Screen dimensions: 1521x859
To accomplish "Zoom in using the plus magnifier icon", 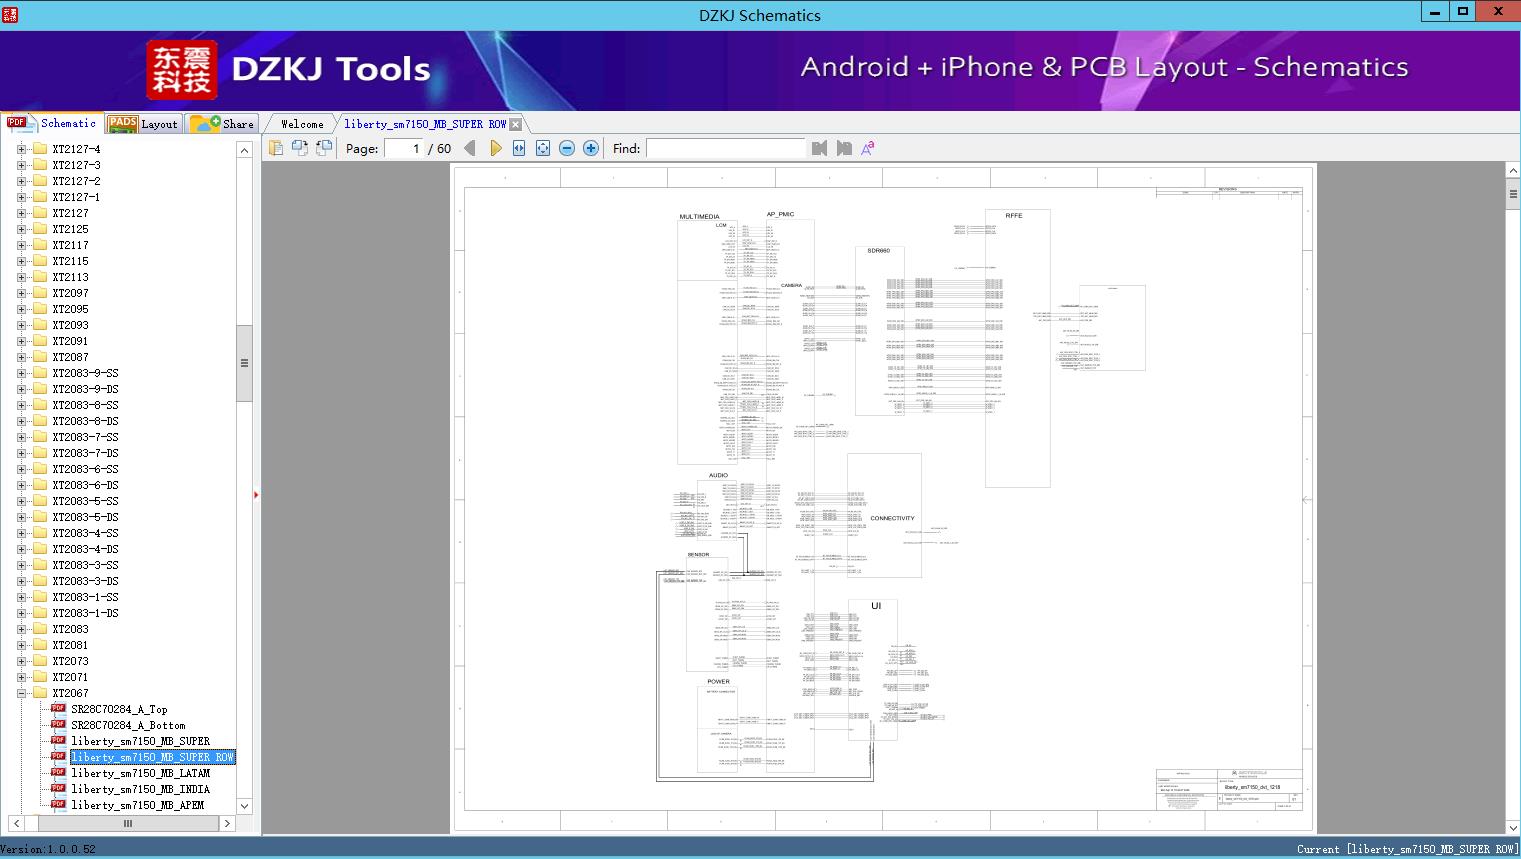I will [x=590, y=148].
